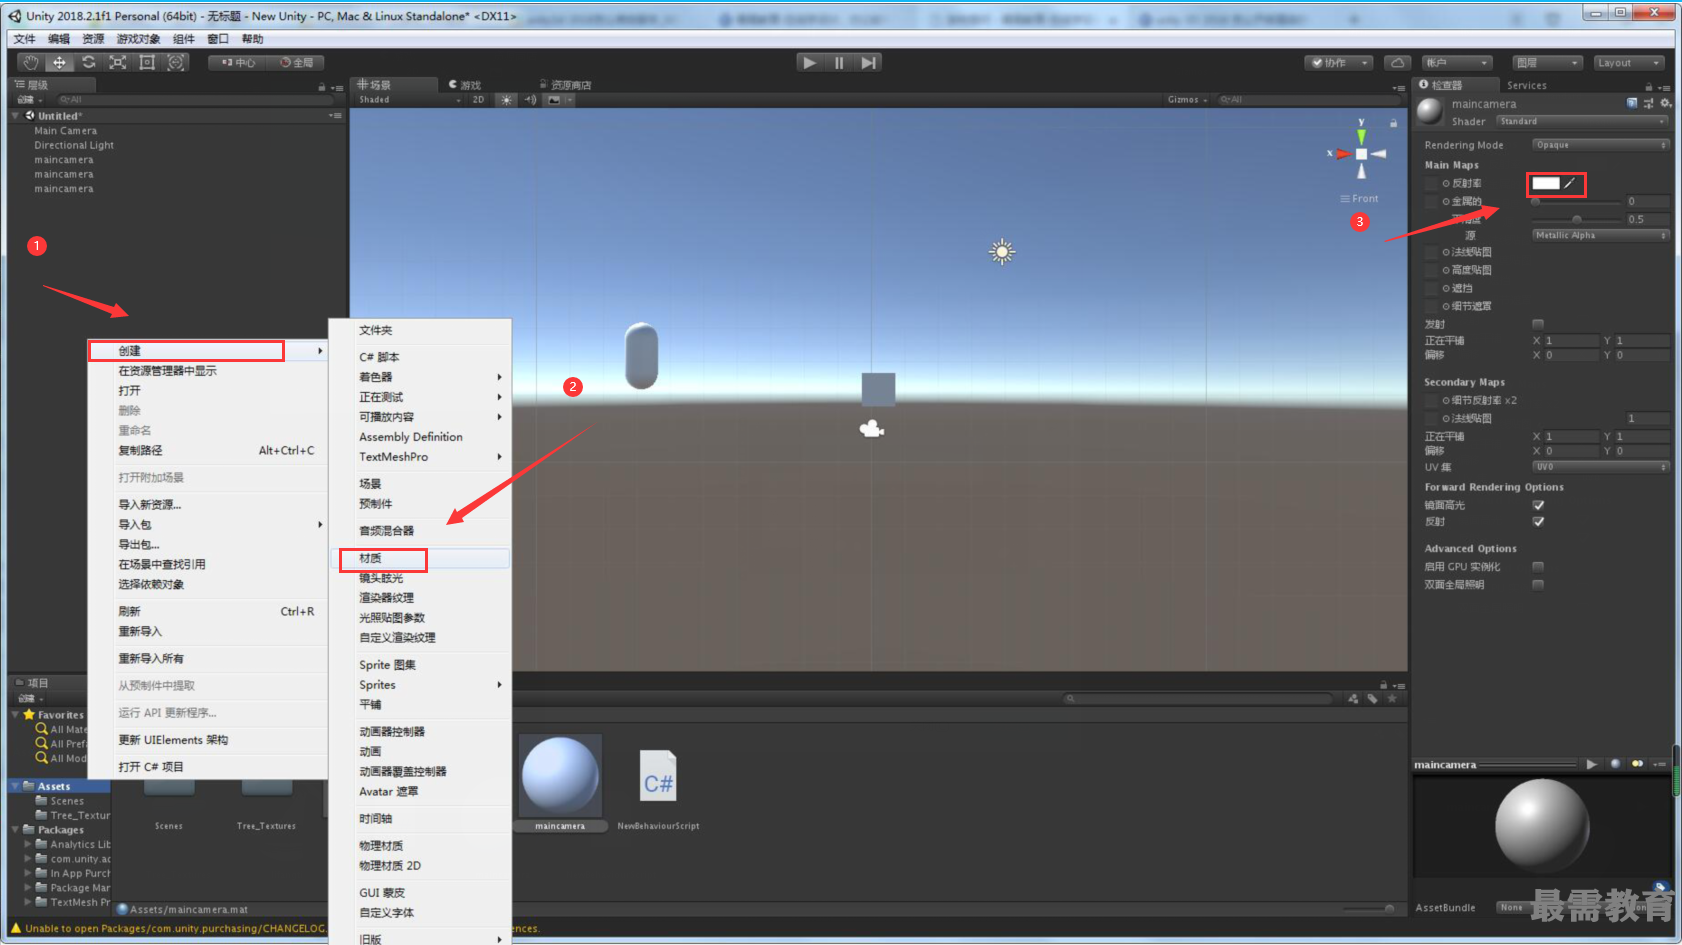The image size is (1682, 945).
Task: Open the Layout dropdown
Action: (1629, 63)
